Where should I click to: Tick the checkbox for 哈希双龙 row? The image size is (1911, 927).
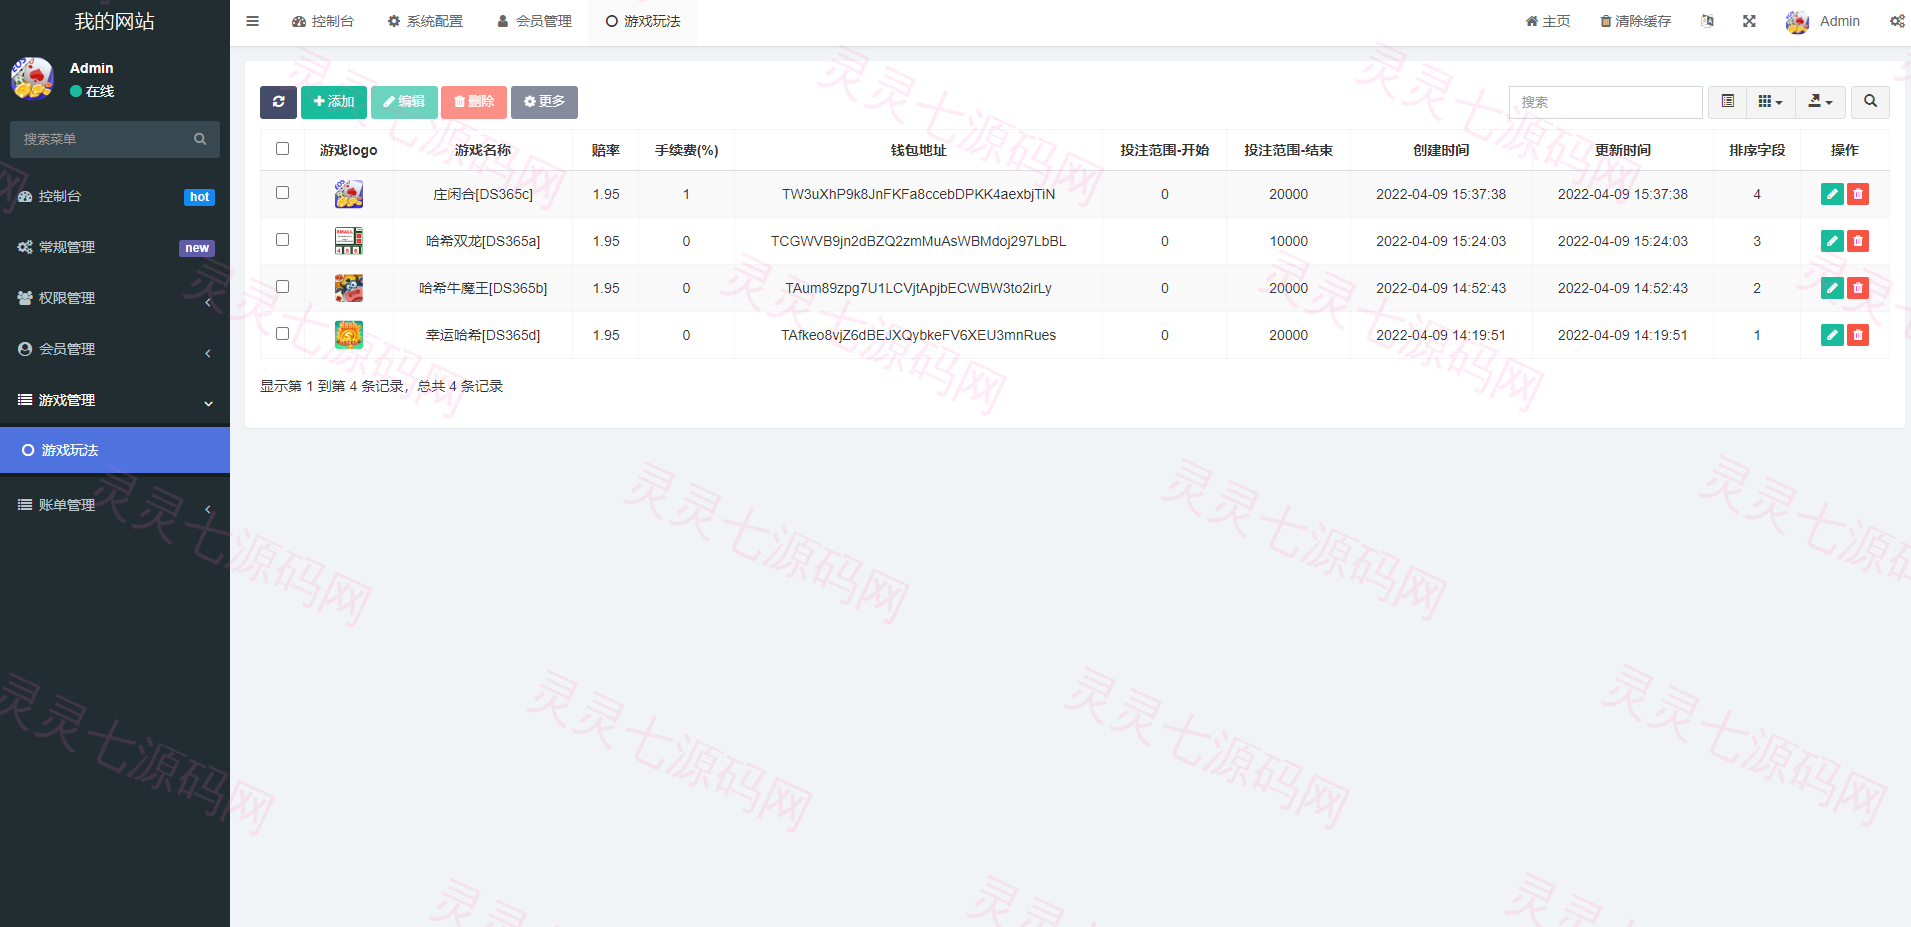pyautogui.click(x=282, y=240)
